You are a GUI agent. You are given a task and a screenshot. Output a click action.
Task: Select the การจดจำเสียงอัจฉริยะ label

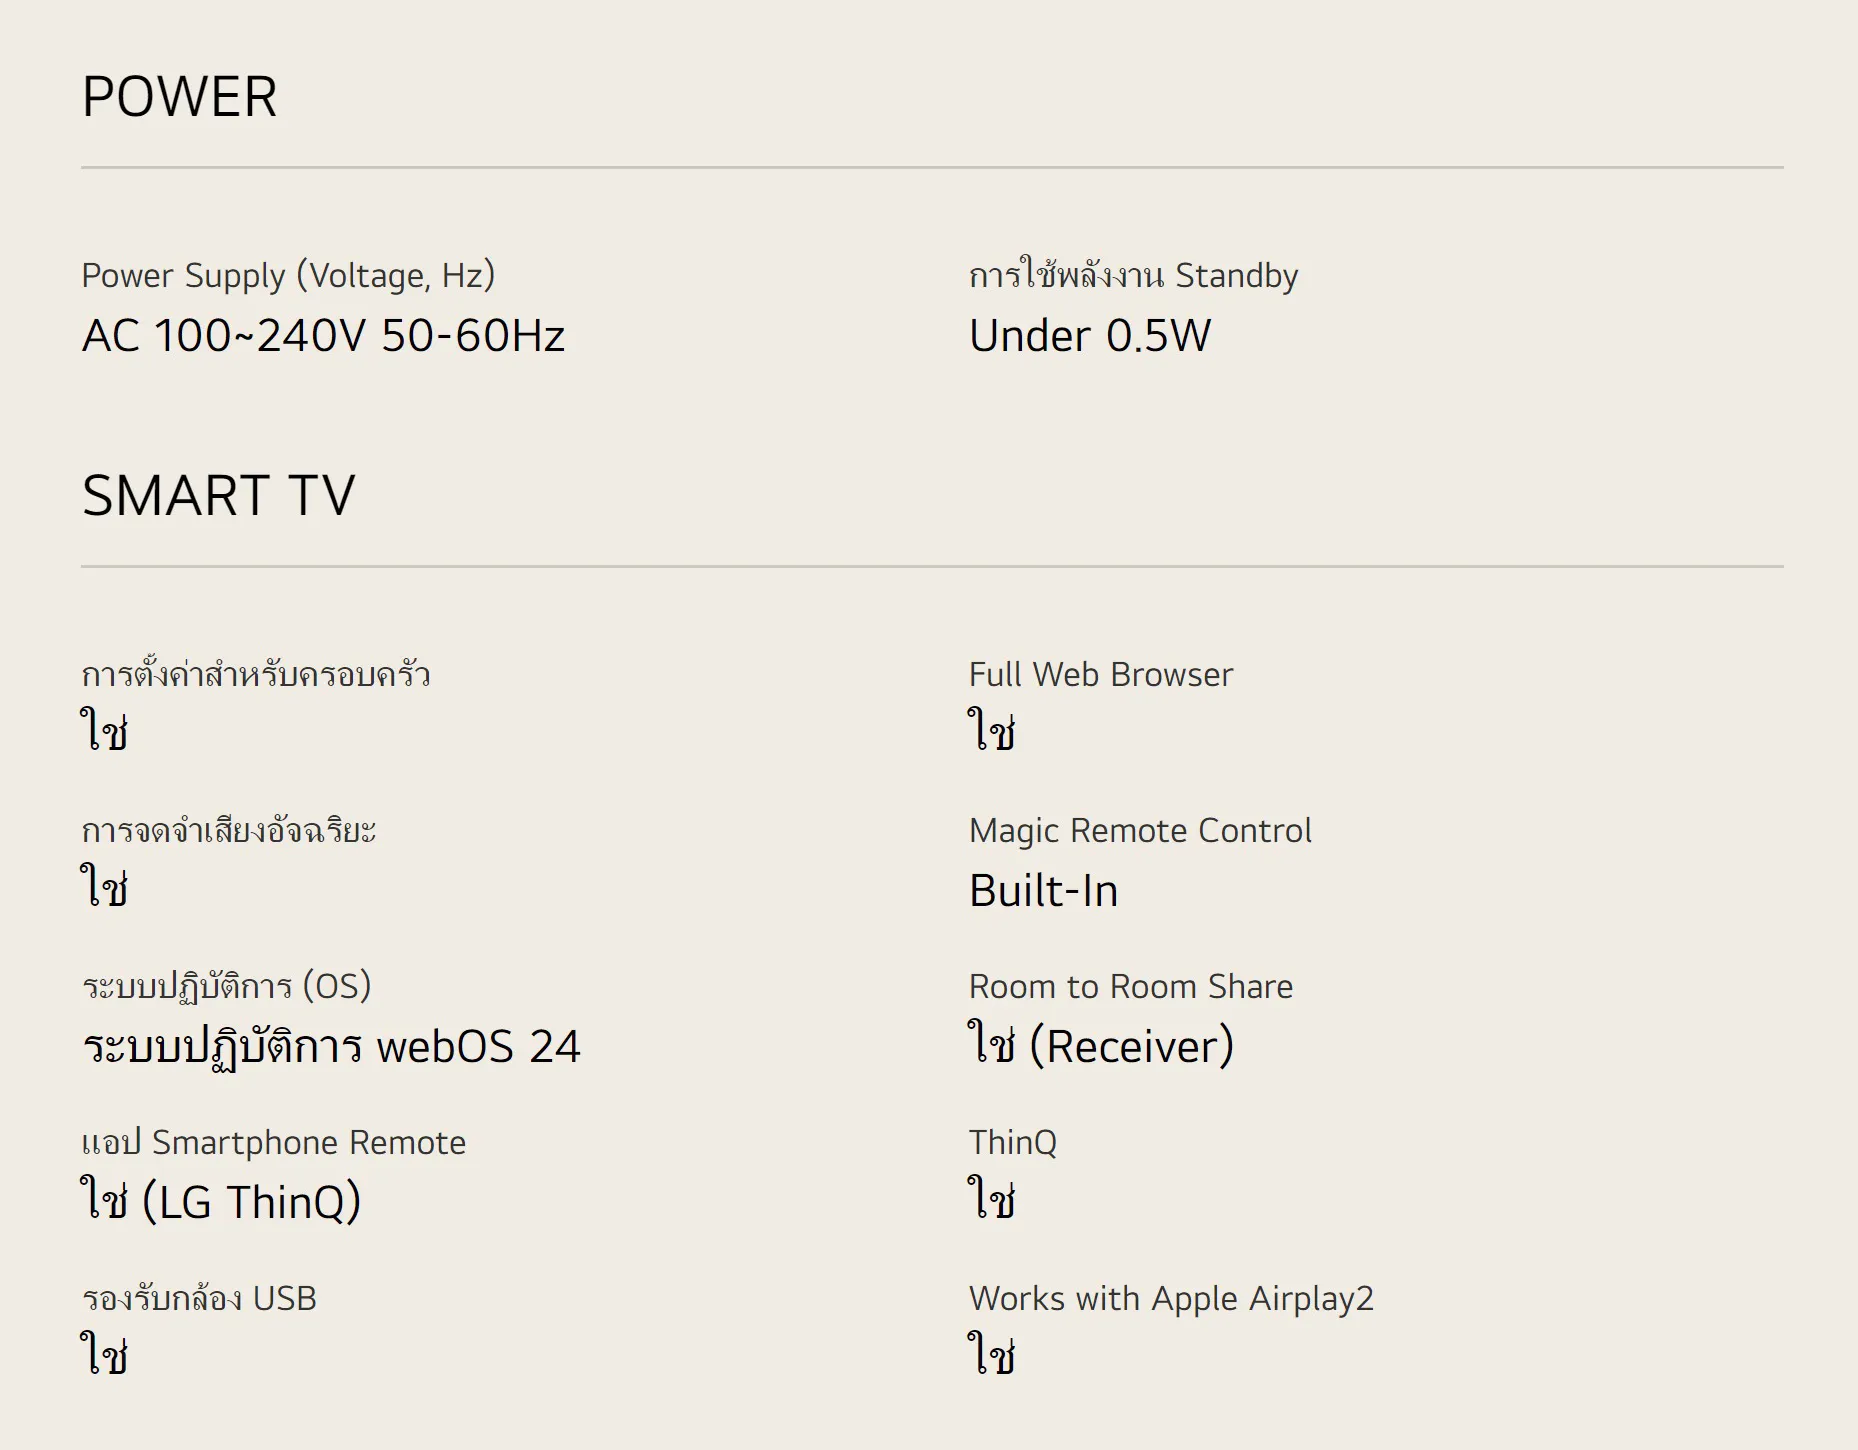pyautogui.click(x=229, y=830)
